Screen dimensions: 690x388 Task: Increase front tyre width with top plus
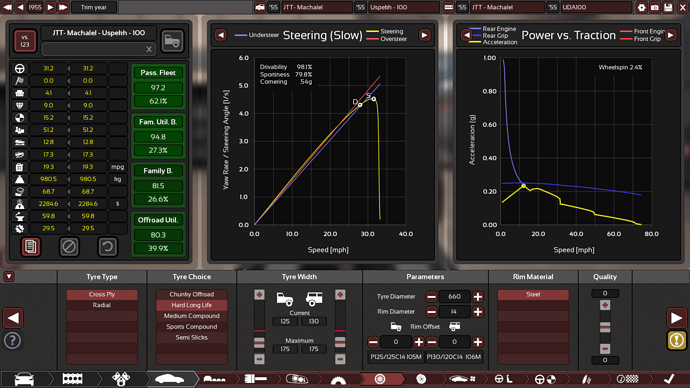tap(259, 295)
